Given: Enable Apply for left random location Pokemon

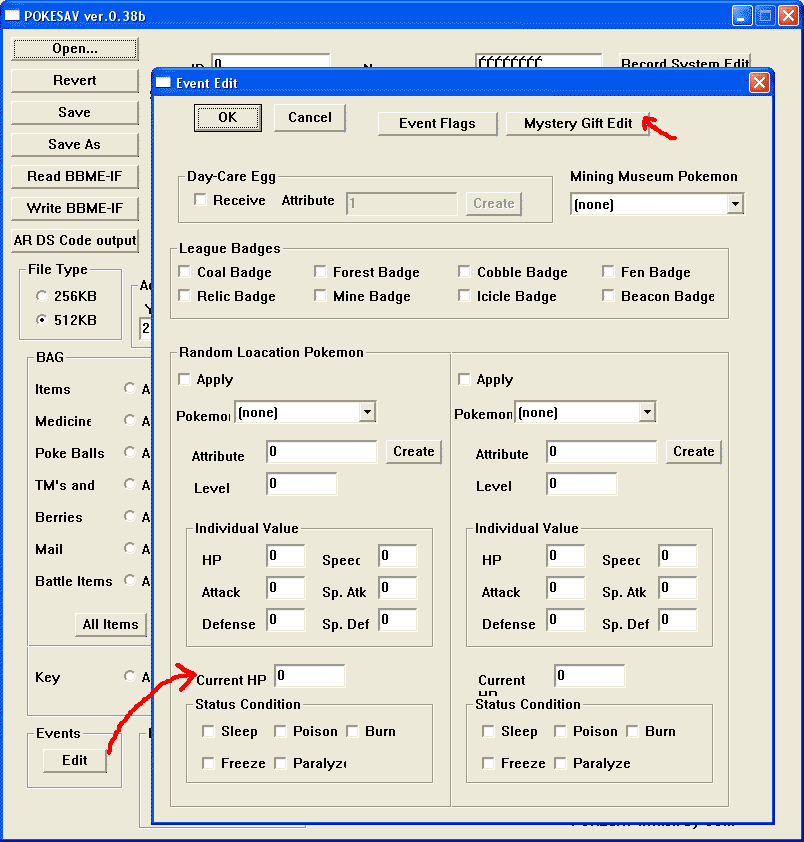Looking at the screenshot, I should [184, 380].
